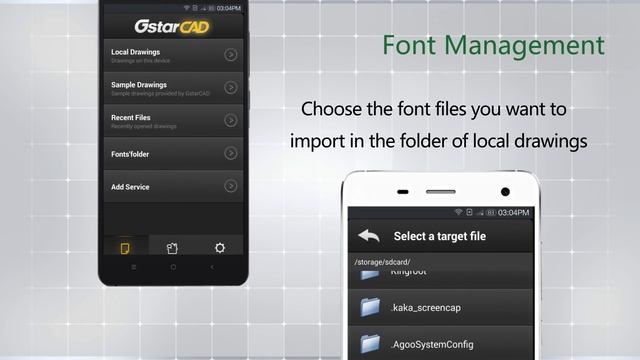The image size is (640, 360).
Task: Tap 03:04PM clock on white phone
Action: click(x=513, y=212)
